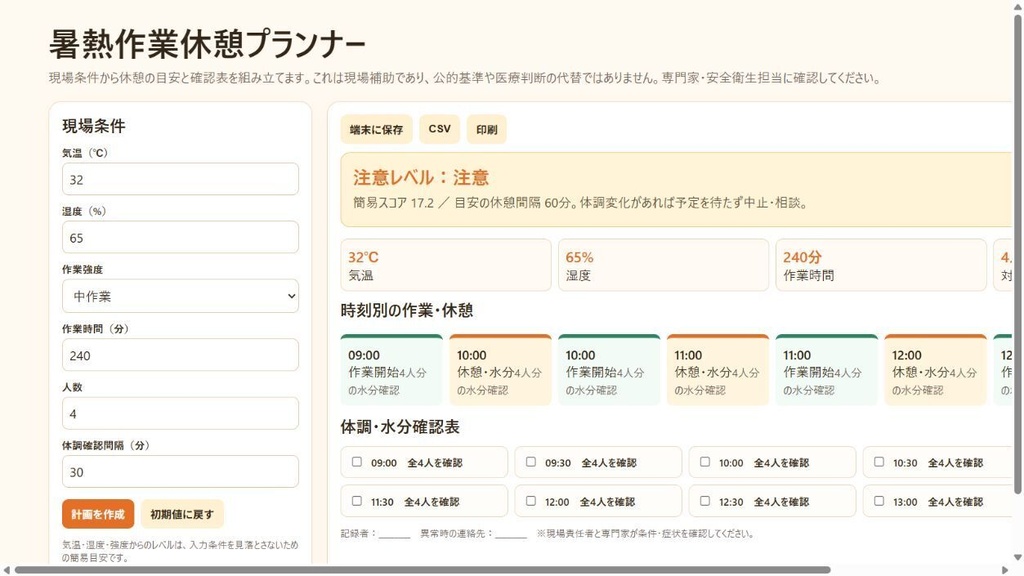This screenshot has width=1024, height=576.
Task: Toggle the 13:00 全4人を確認 checkbox
Action: click(x=879, y=501)
